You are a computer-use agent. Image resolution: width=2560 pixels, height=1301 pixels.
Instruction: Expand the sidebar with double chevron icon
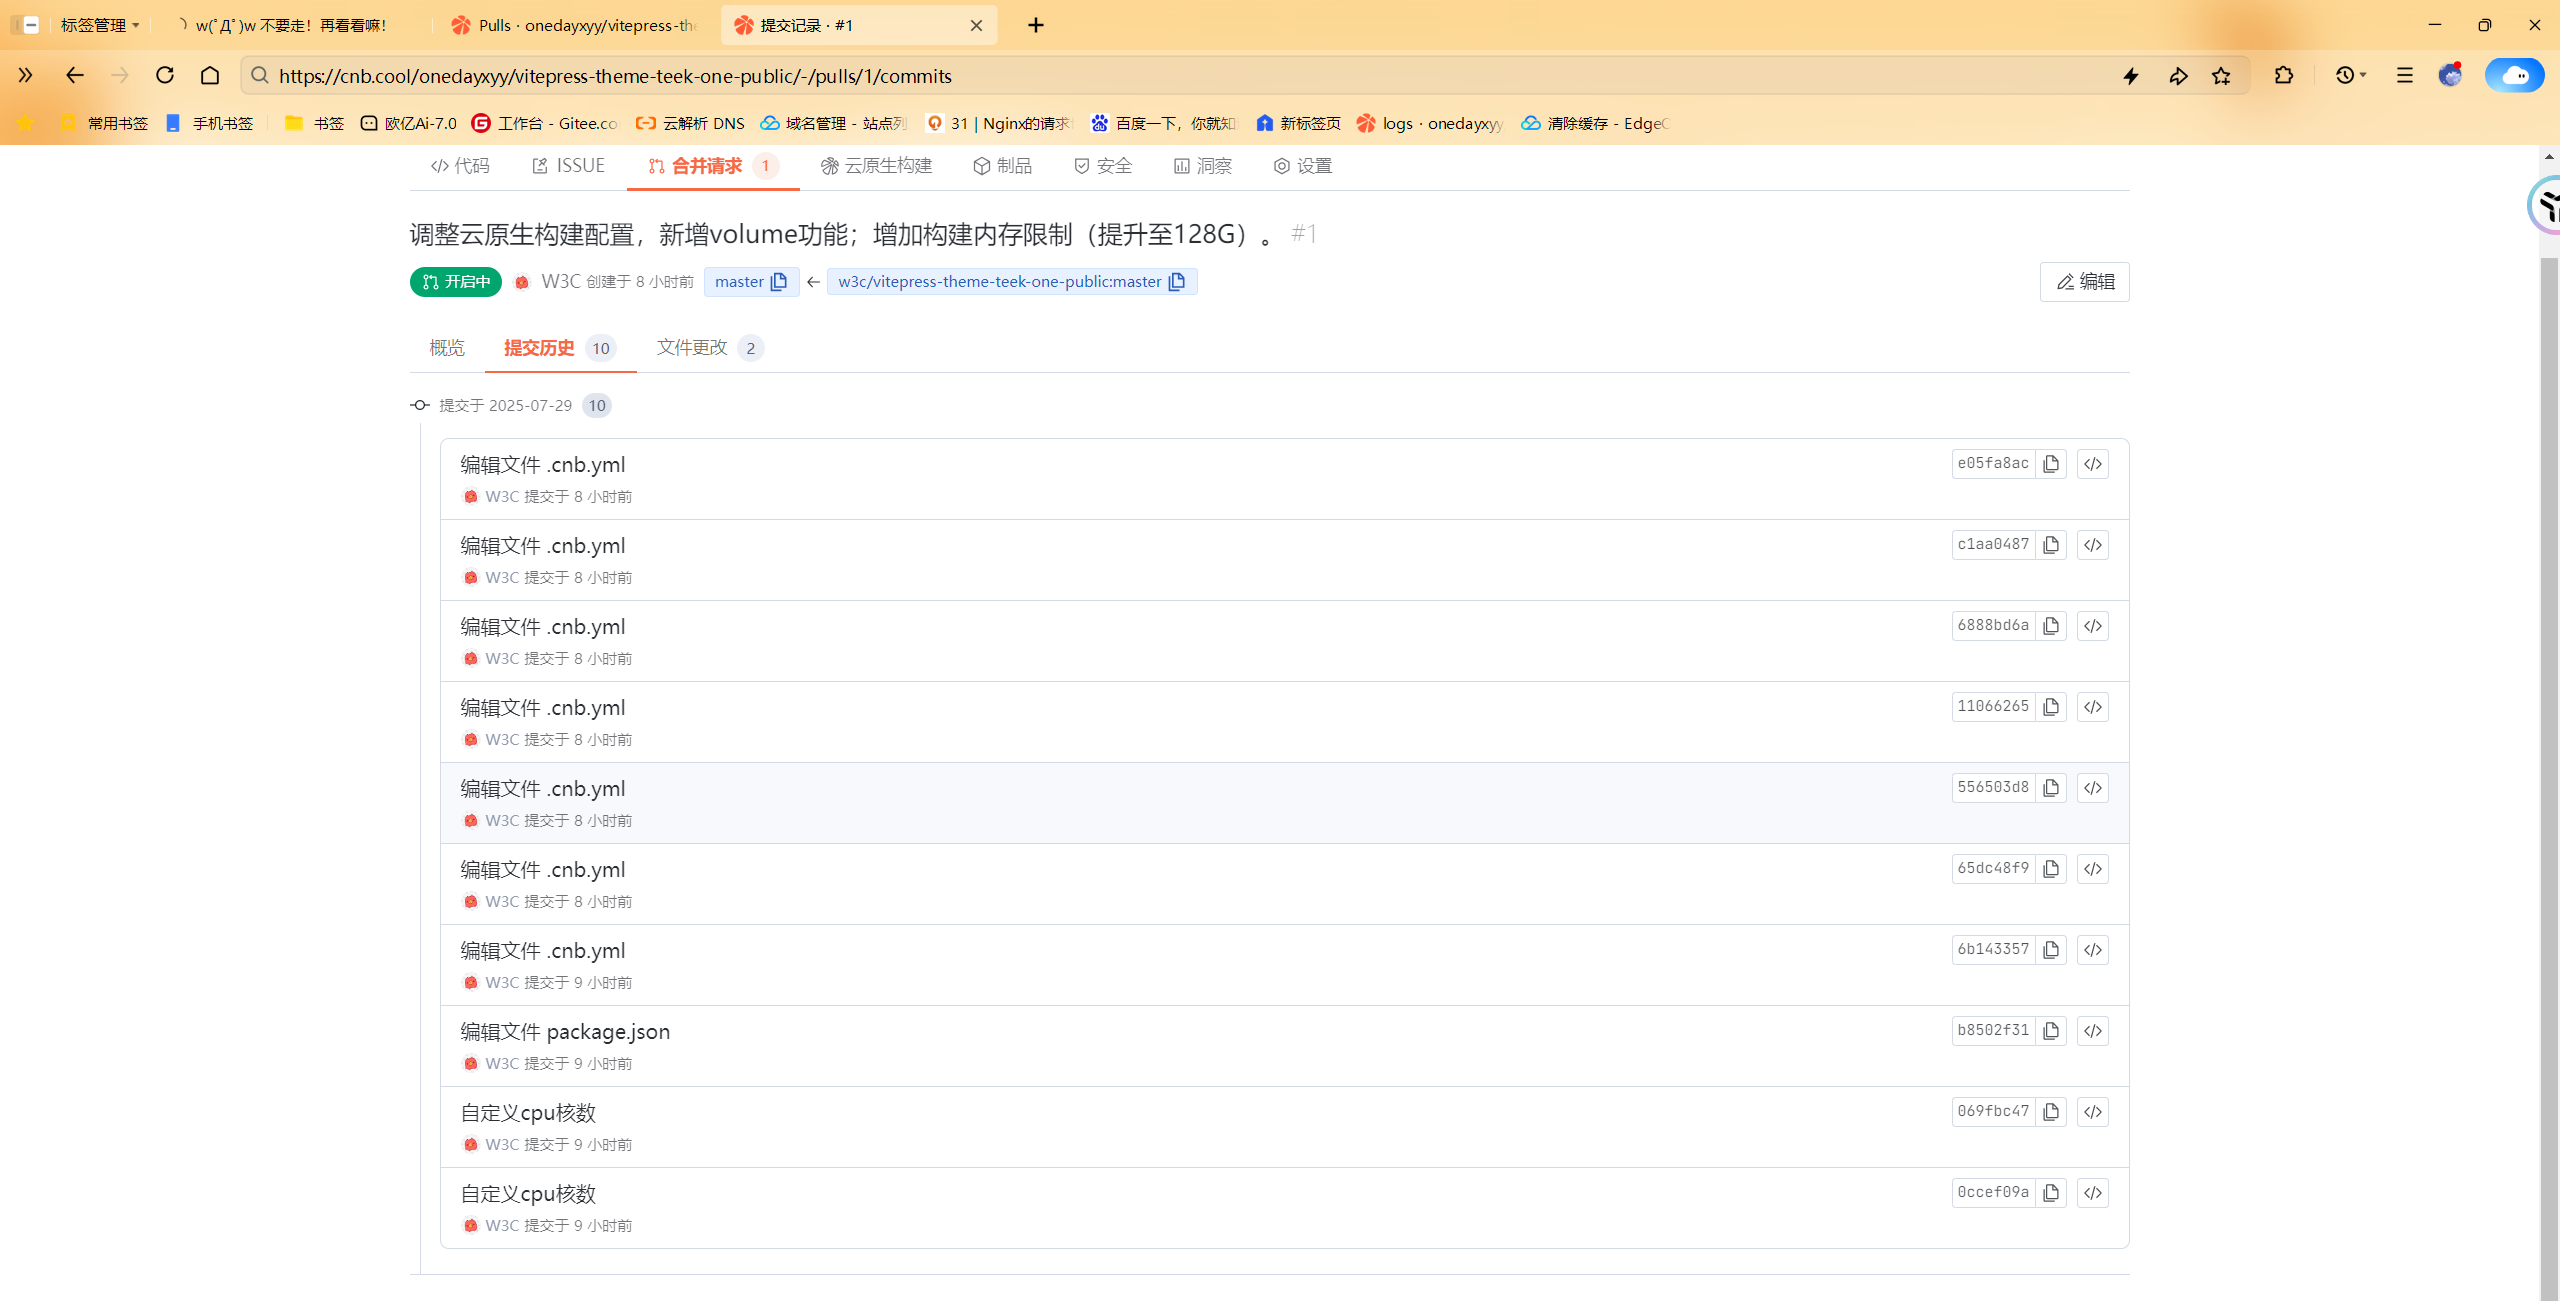25,75
